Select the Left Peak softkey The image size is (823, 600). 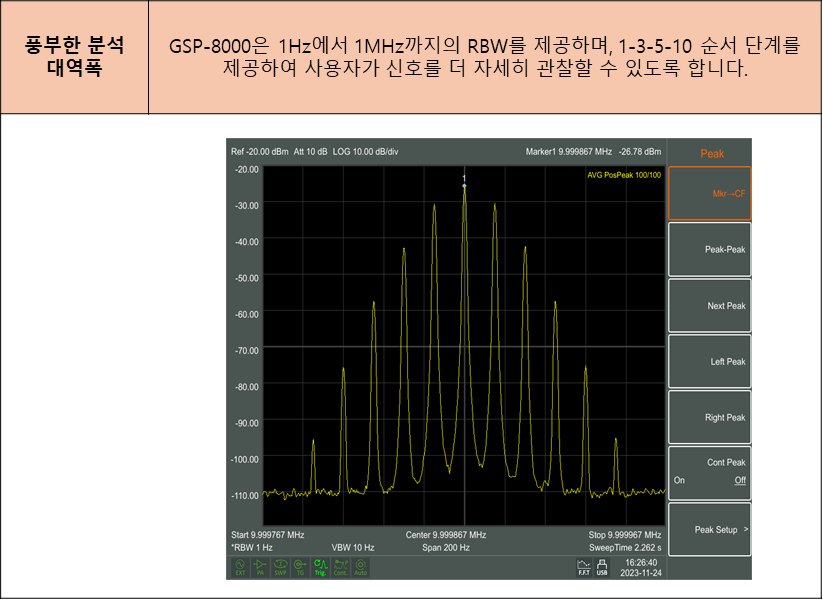710,362
